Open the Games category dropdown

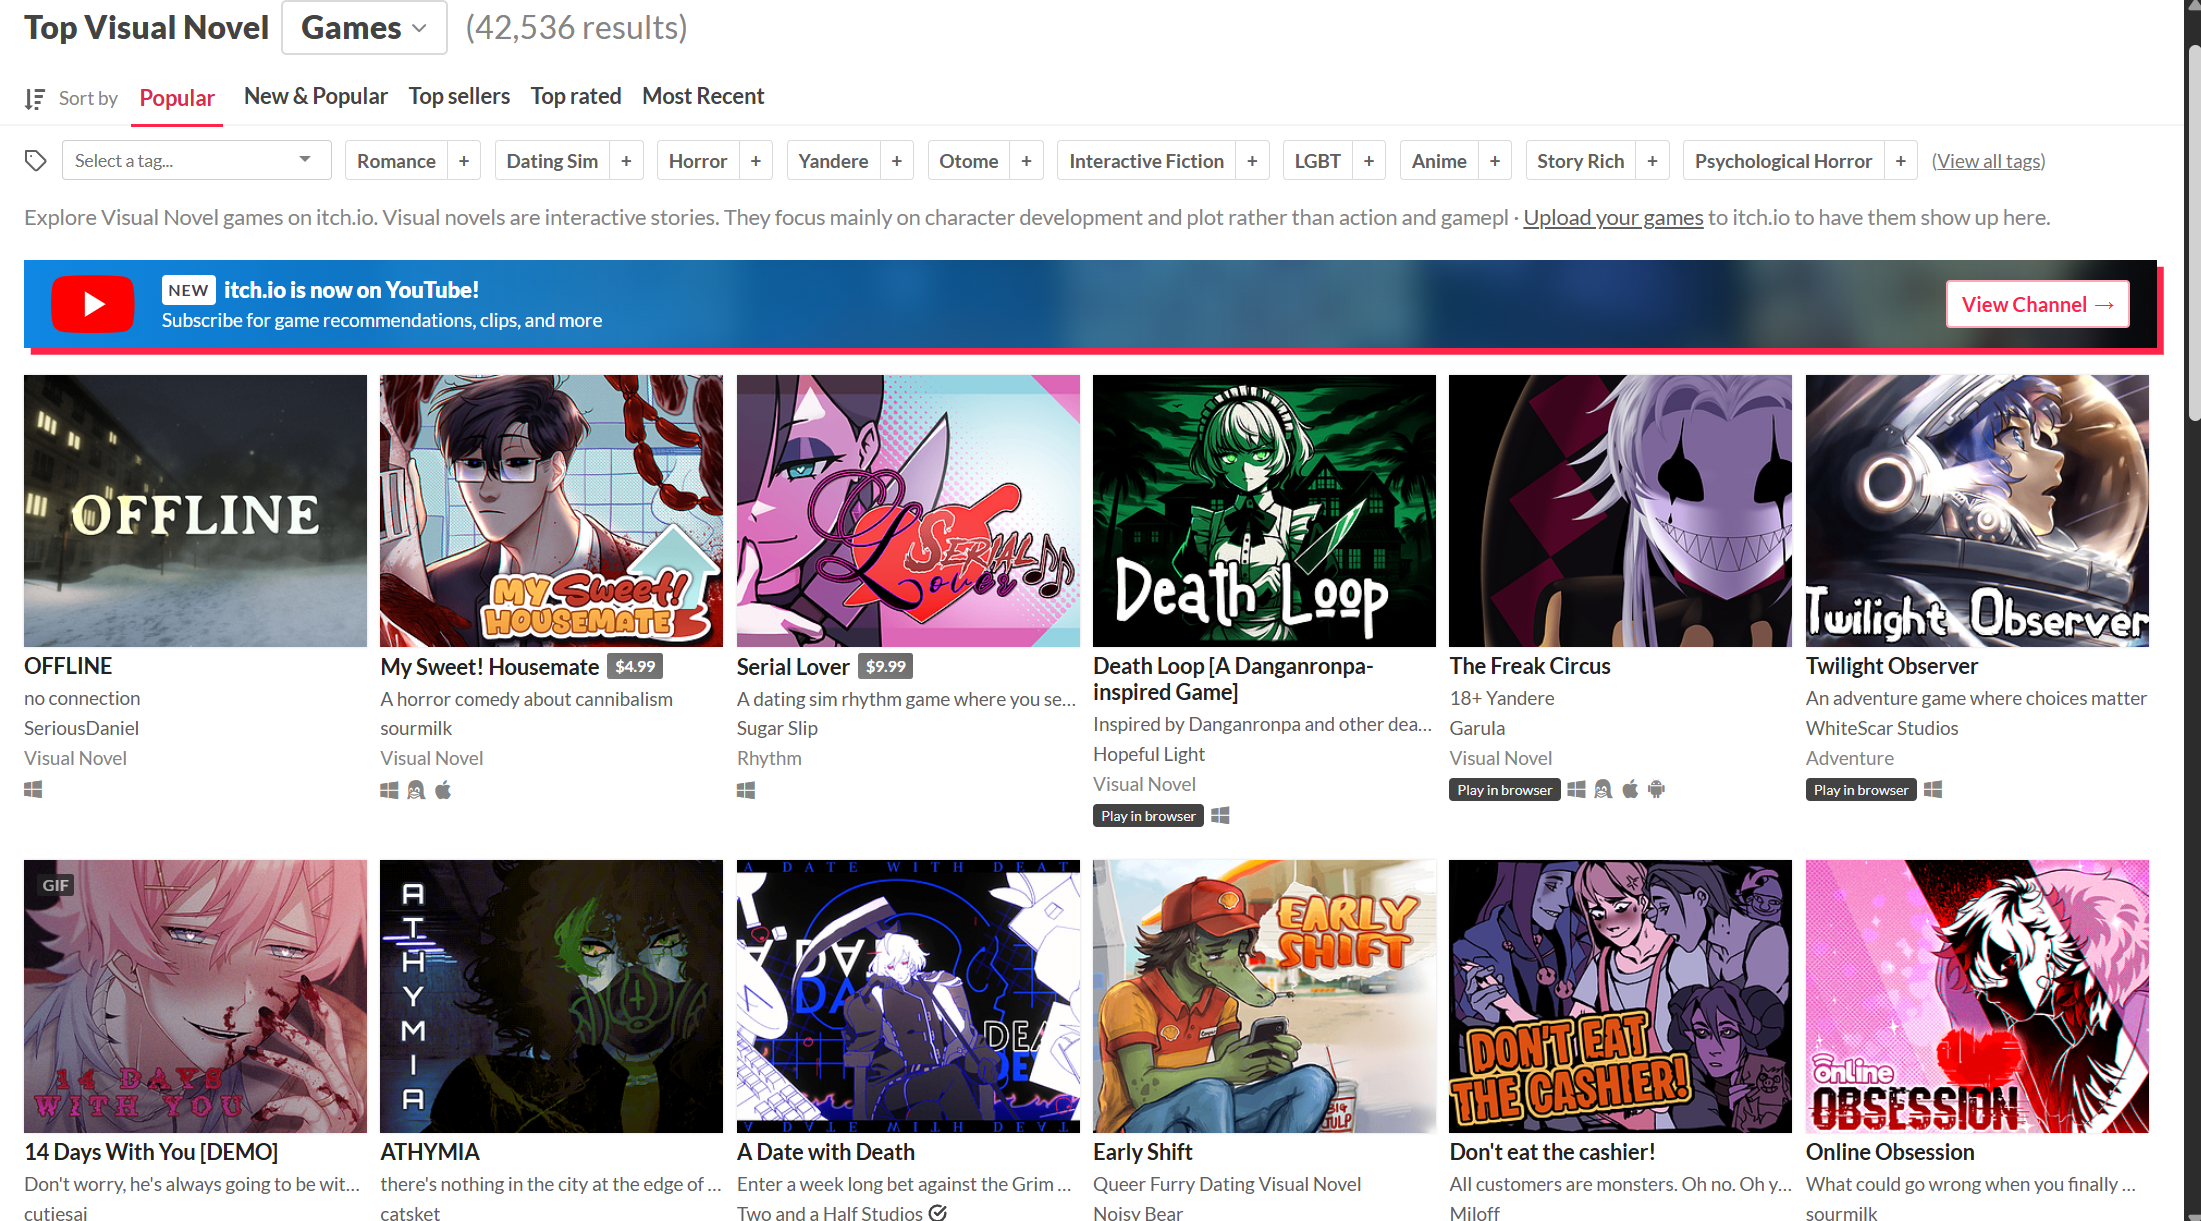[x=364, y=28]
